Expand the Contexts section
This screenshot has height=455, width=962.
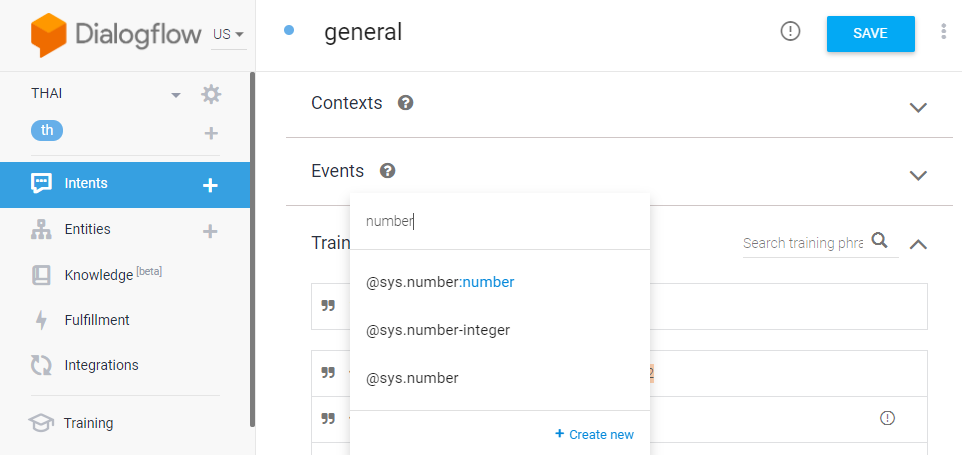coord(918,107)
